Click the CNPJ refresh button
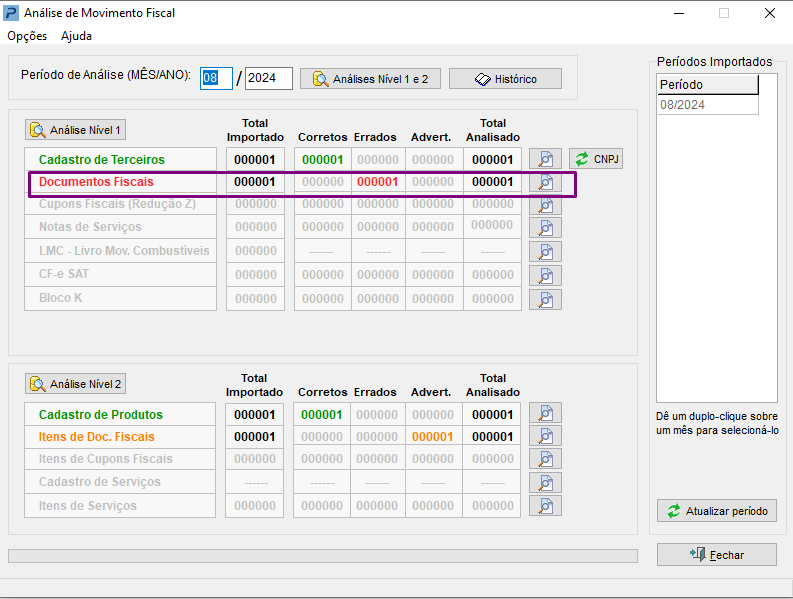 596,159
